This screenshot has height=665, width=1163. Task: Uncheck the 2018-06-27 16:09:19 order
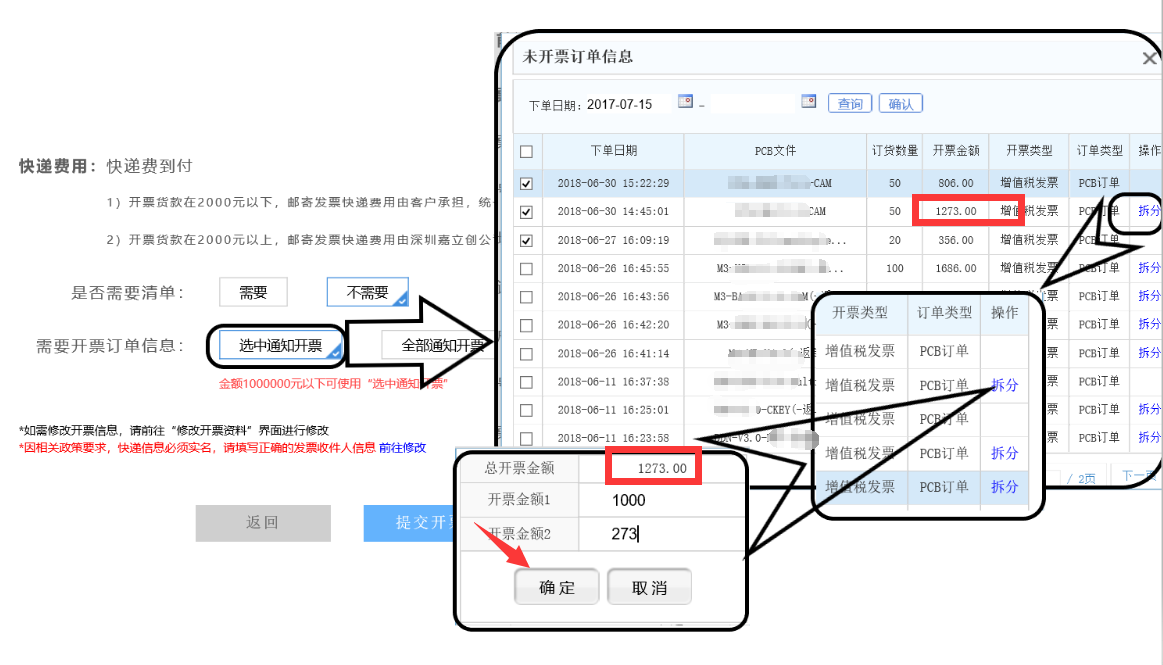click(527, 241)
